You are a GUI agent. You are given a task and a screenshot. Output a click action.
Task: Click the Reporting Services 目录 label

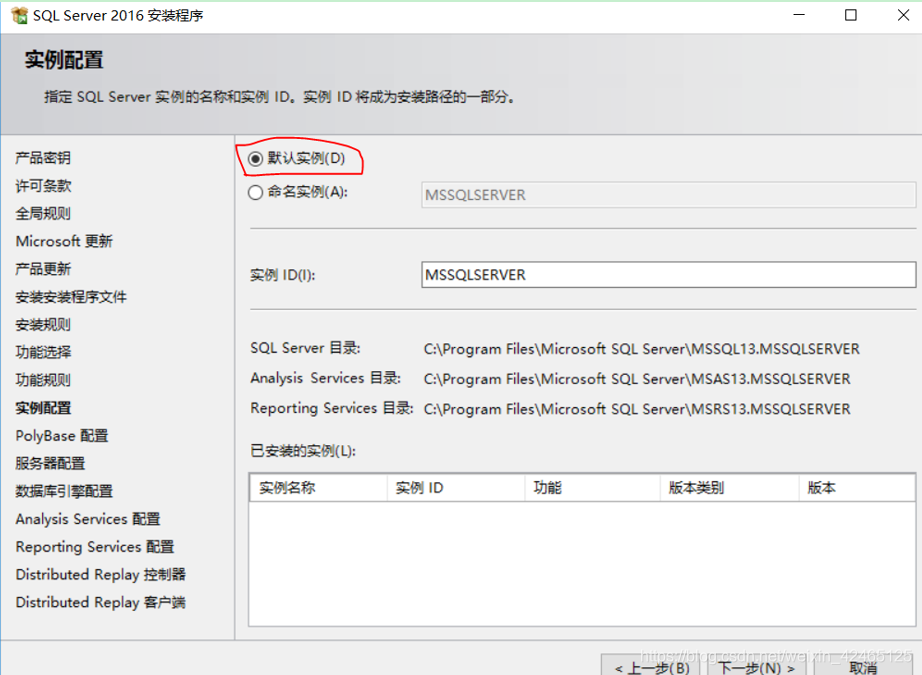tap(332, 408)
